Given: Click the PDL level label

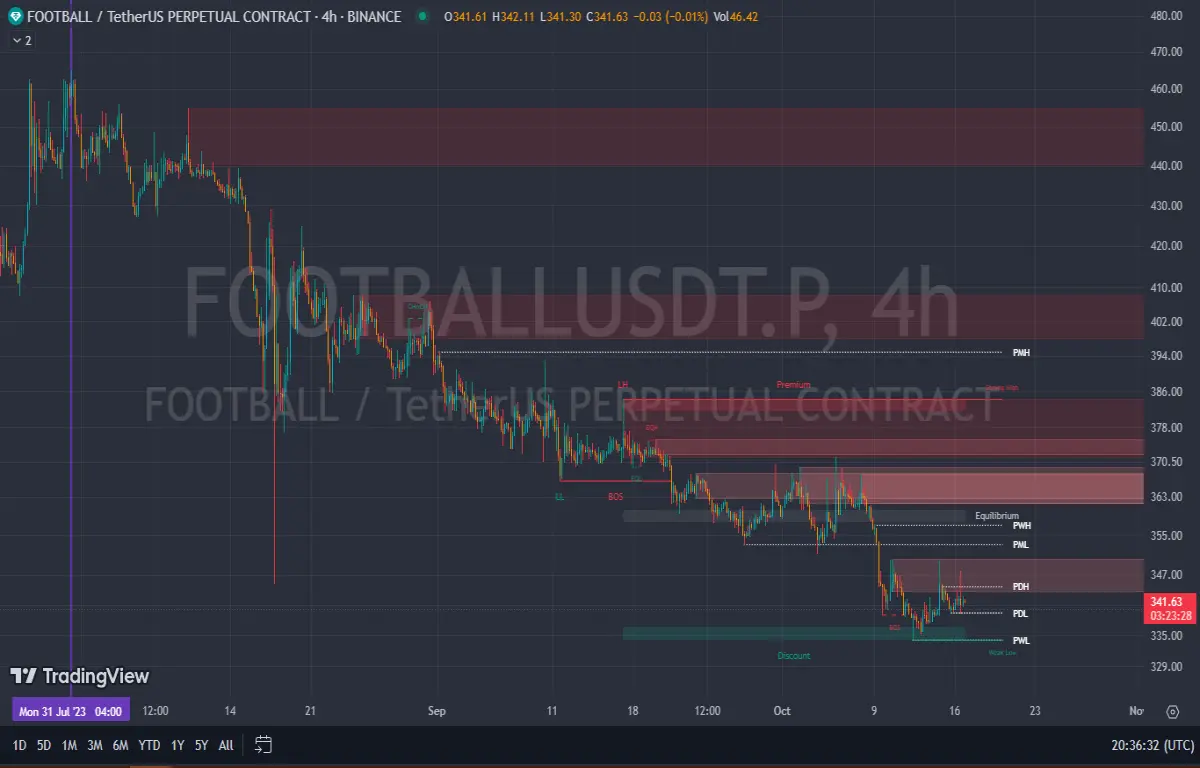Looking at the screenshot, I should 1020,614.
